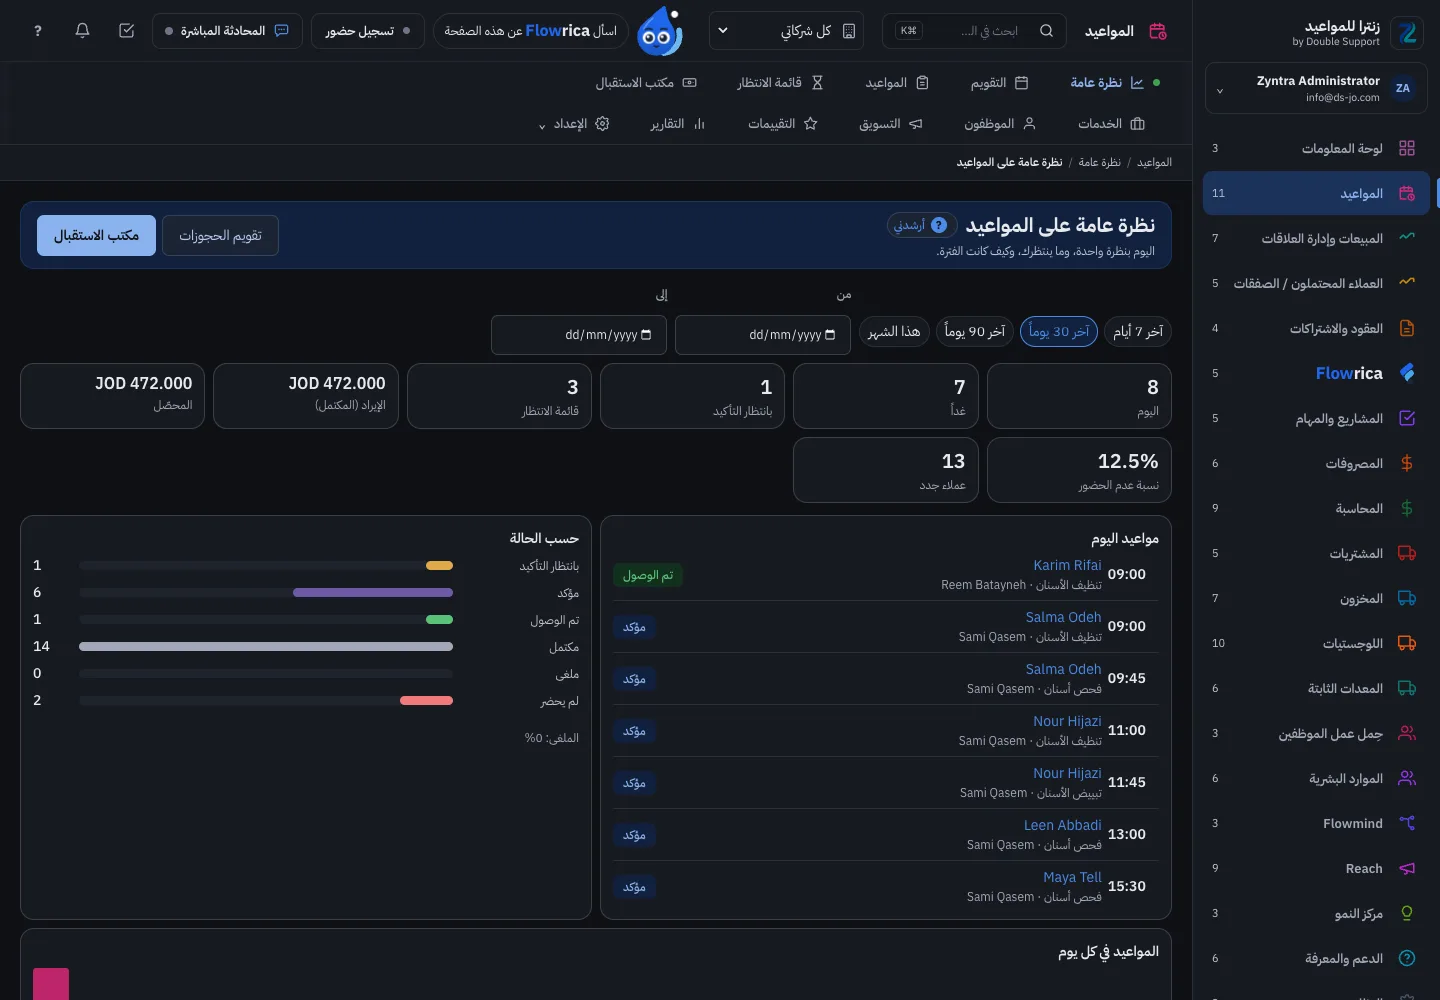This screenshot has width=1440, height=1000.
Task: Open the من start date picker
Action: [x=763, y=335]
